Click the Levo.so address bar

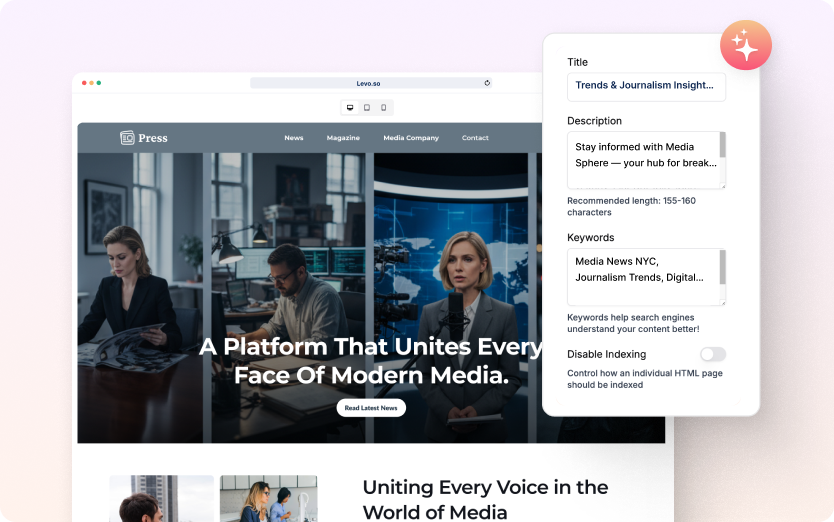point(370,83)
